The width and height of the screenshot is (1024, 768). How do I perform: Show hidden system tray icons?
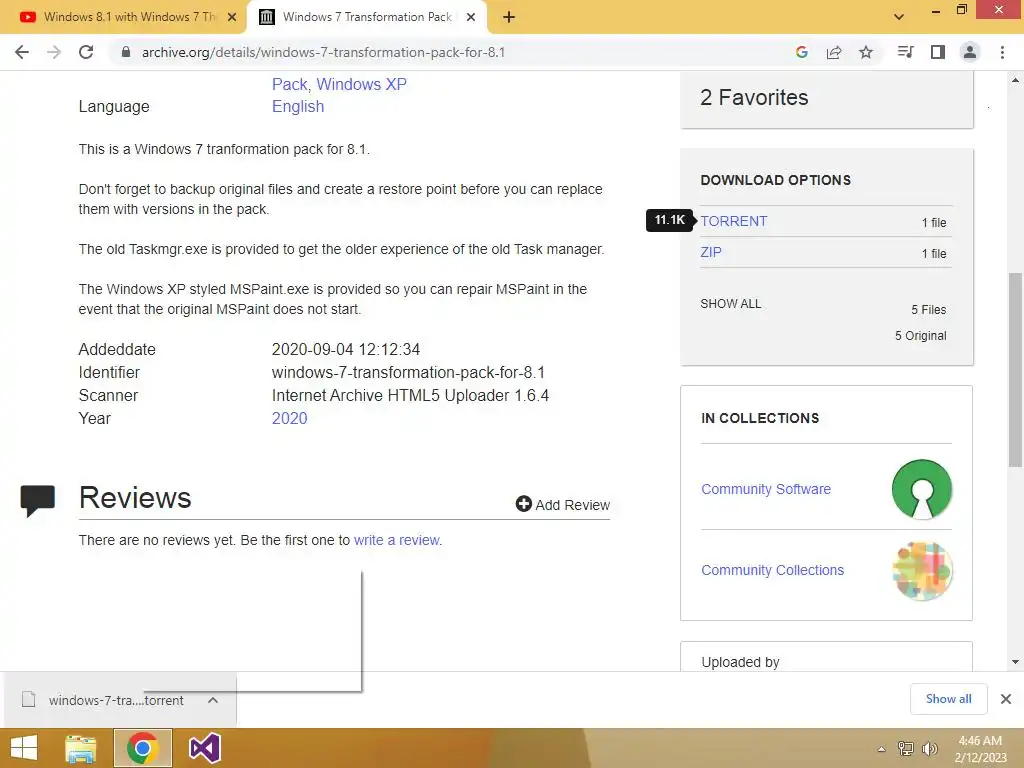[x=881, y=749]
